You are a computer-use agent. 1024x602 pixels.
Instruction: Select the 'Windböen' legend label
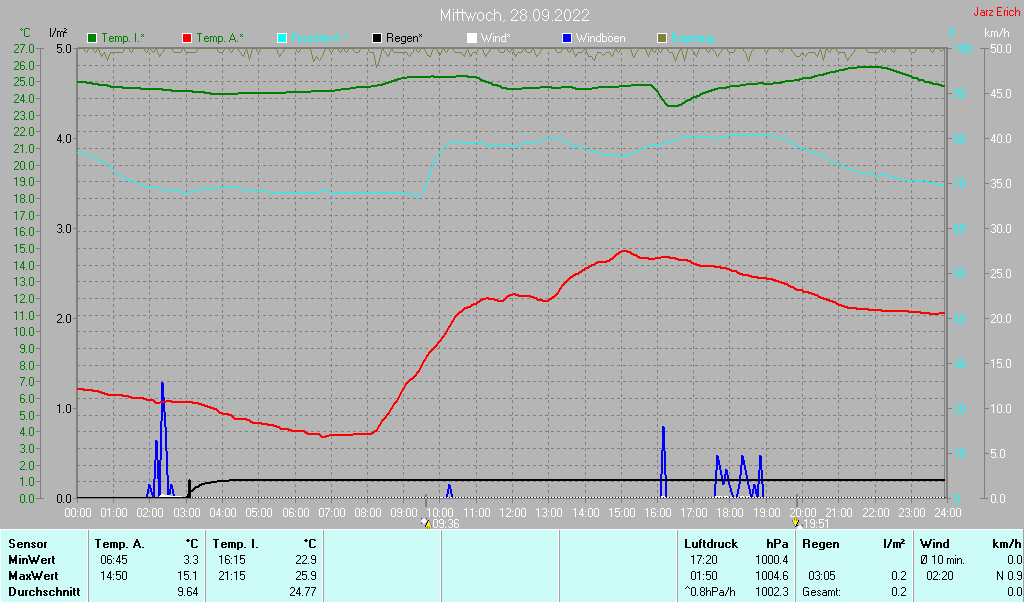[x=600, y=39]
